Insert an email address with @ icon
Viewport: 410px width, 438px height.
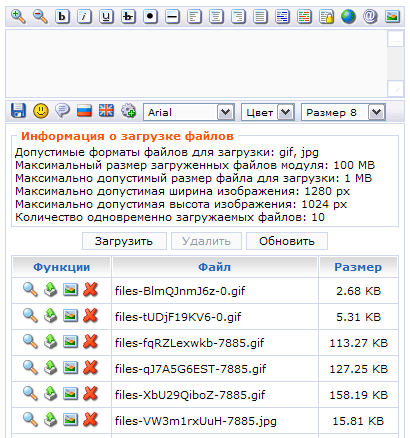370,16
